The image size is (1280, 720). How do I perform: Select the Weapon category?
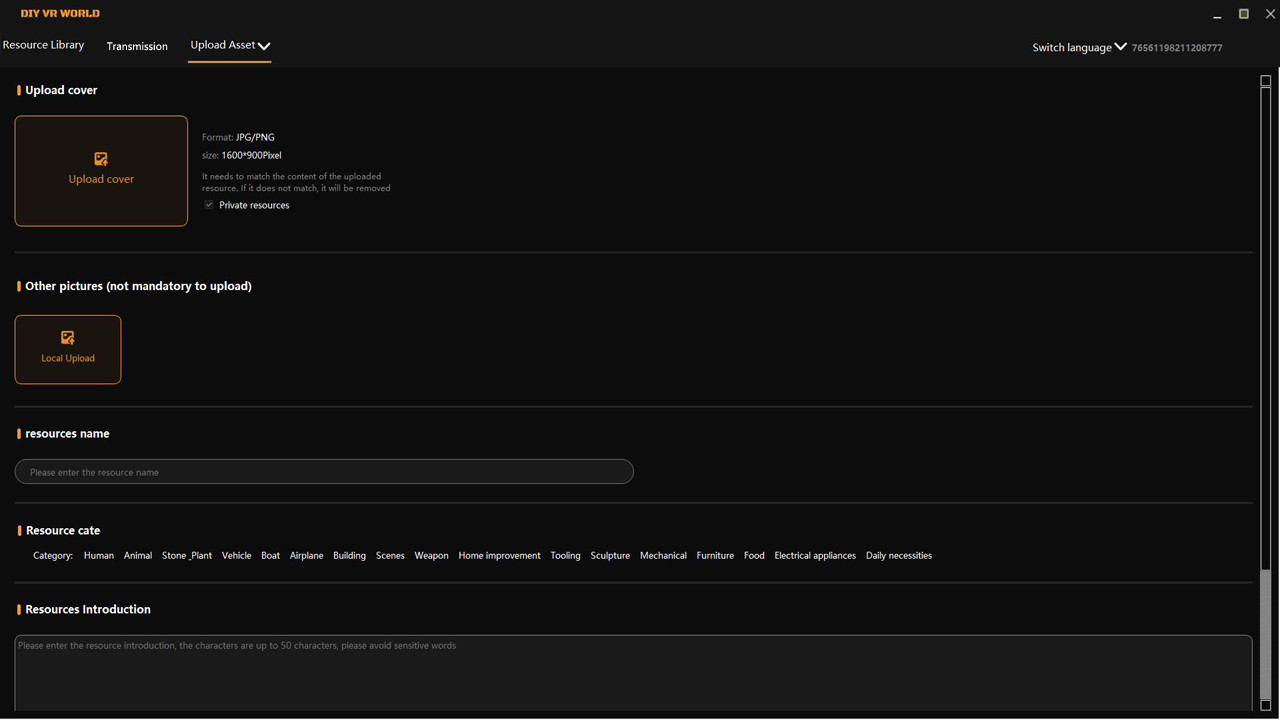coord(431,555)
